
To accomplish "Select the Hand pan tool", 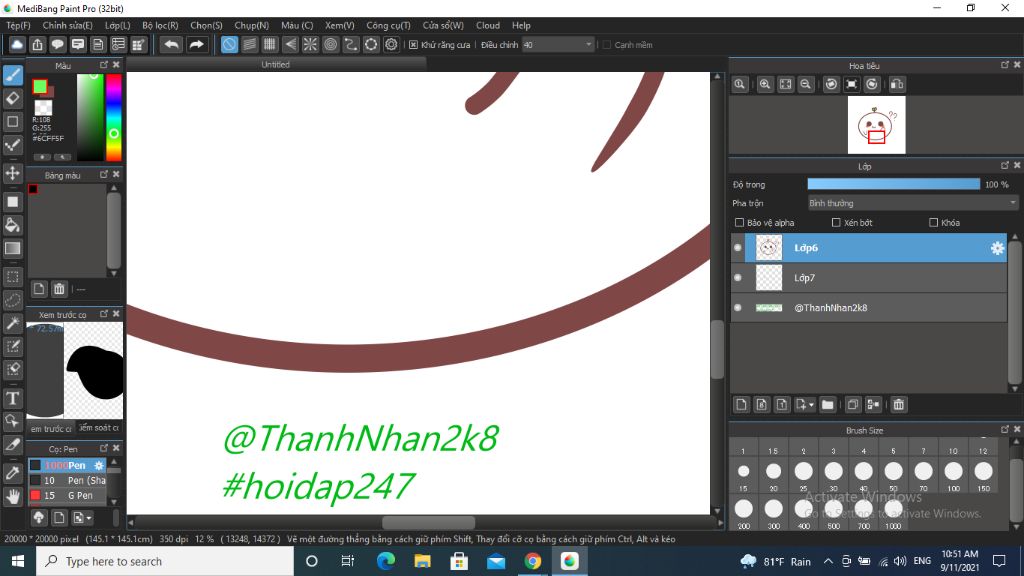I will 13,496.
